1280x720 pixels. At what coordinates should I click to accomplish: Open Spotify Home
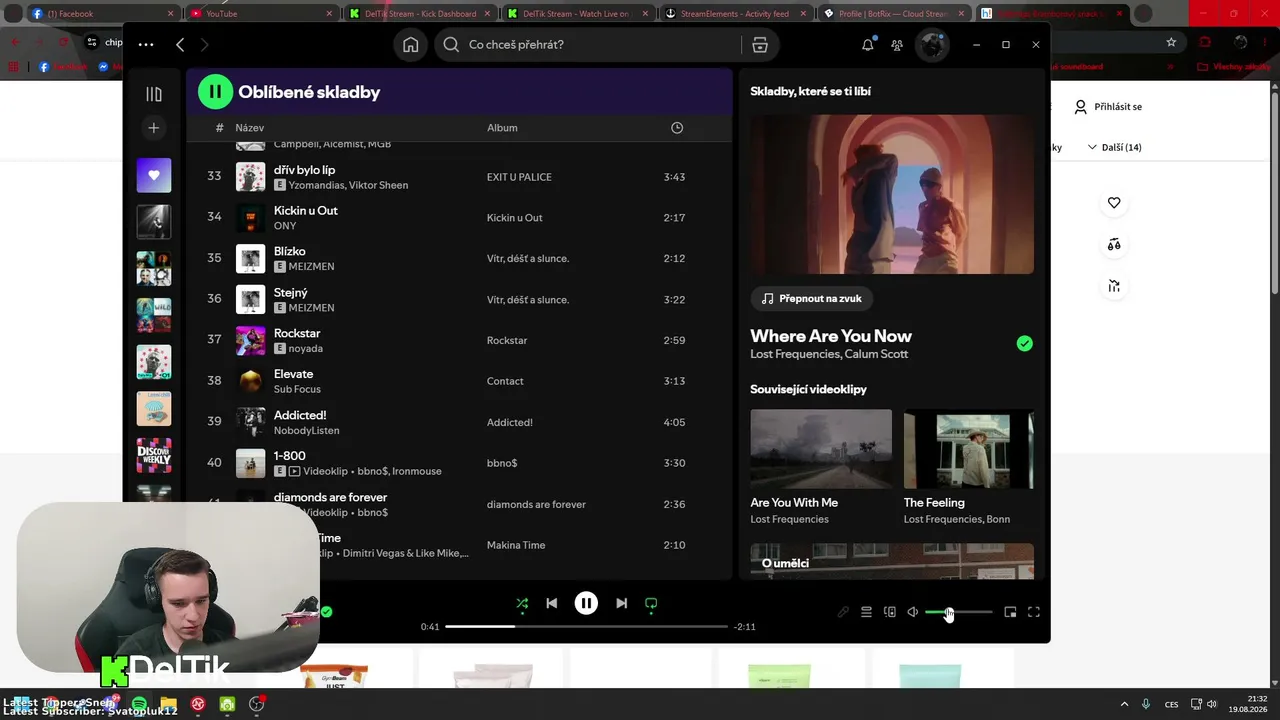(x=411, y=45)
